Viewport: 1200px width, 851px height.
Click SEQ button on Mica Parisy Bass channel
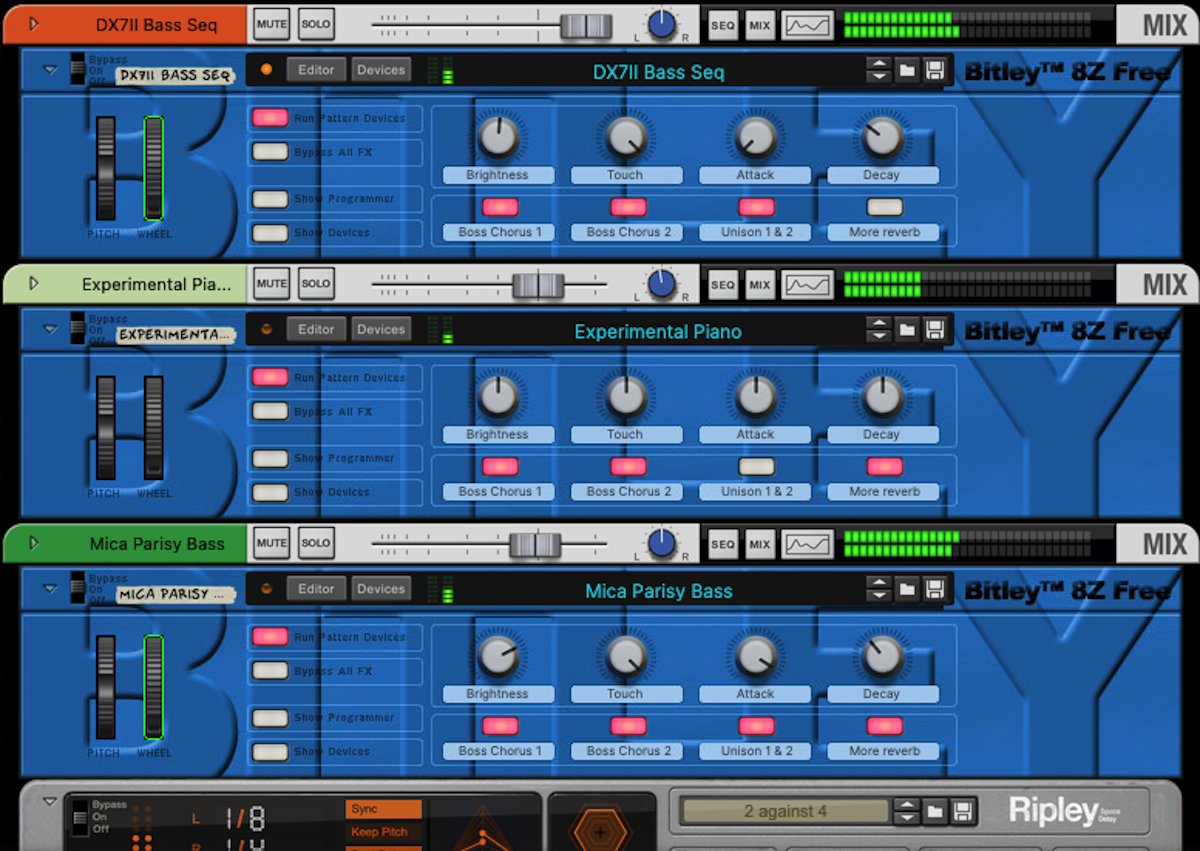click(x=723, y=544)
